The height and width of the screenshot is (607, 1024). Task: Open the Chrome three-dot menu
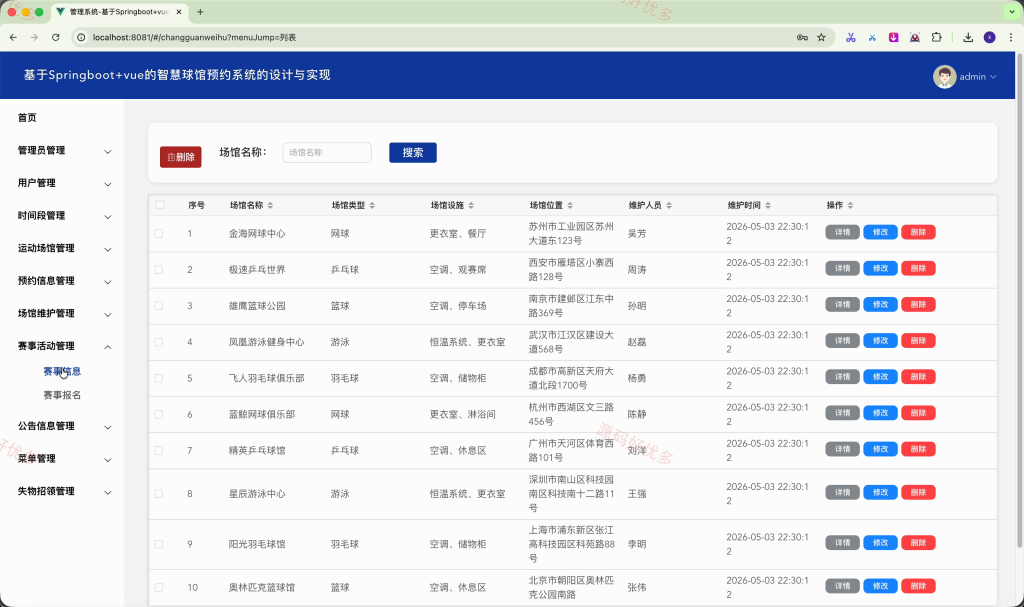(1010, 37)
